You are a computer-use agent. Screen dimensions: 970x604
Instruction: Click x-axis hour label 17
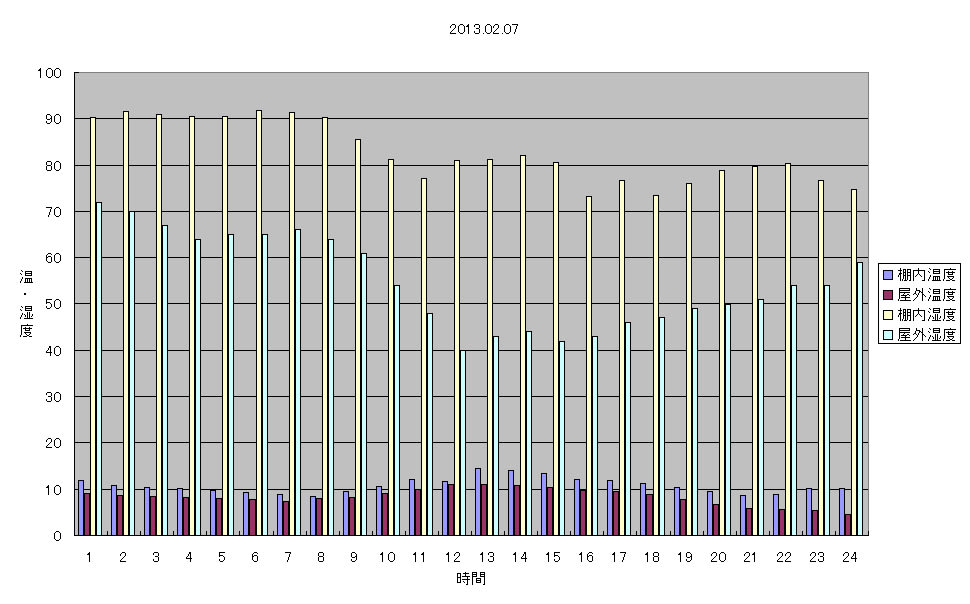[x=619, y=557]
